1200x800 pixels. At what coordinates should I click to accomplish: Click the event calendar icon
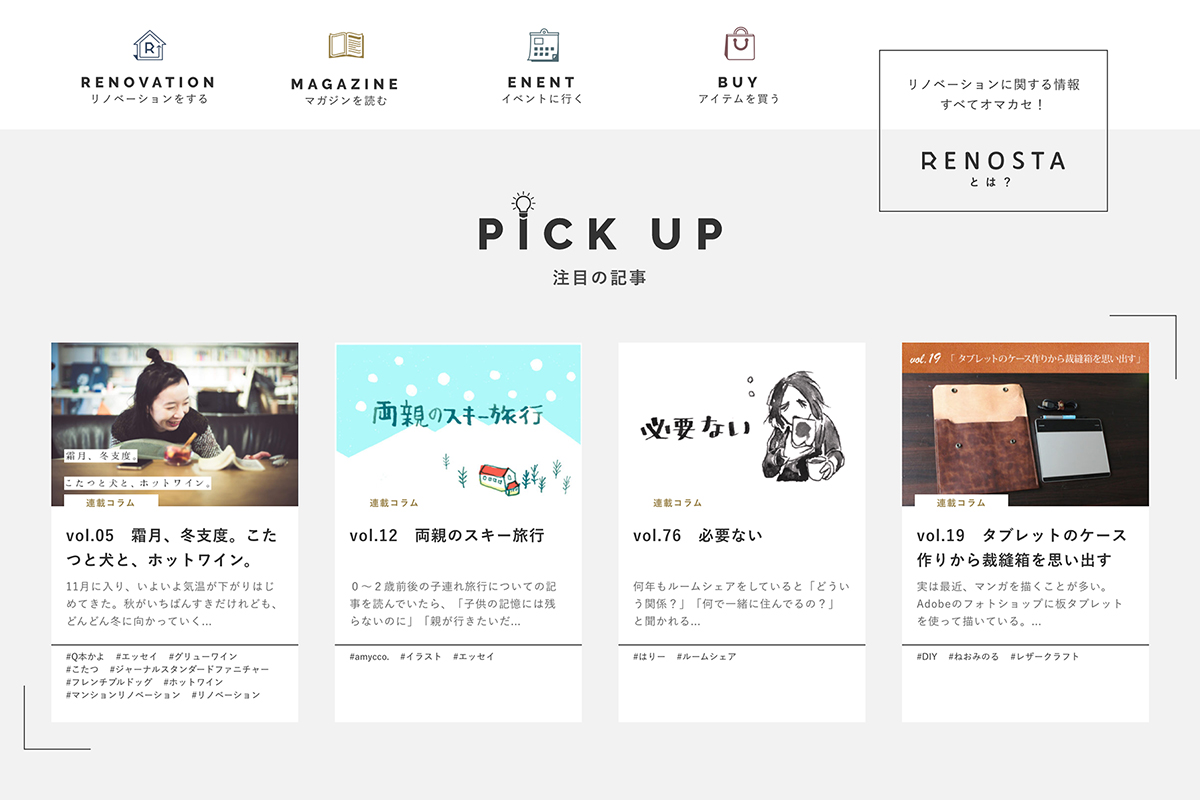[x=543, y=45]
